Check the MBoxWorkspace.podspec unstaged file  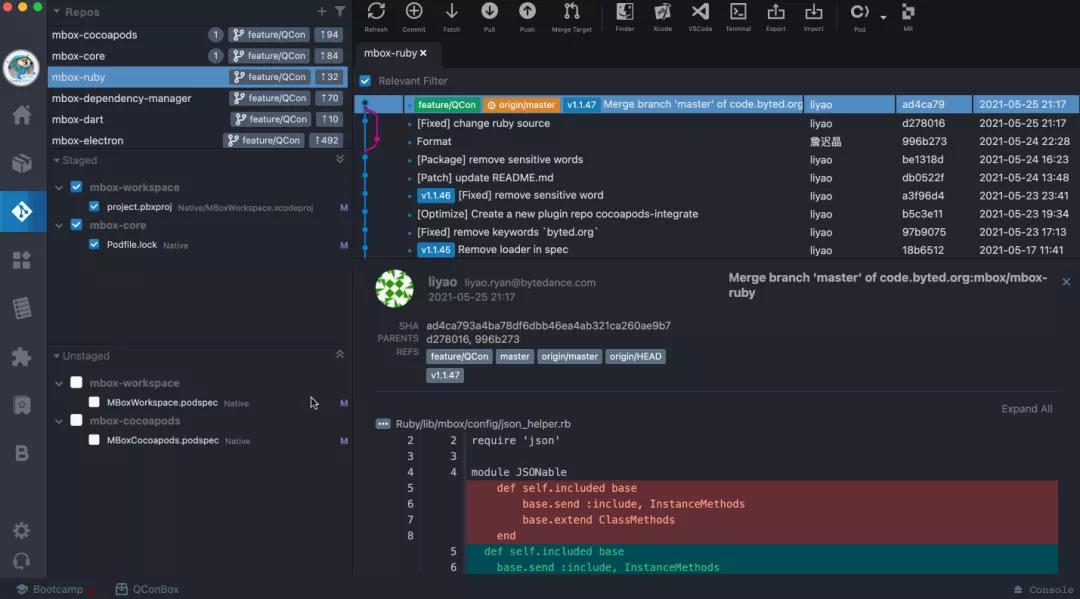click(94, 403)
